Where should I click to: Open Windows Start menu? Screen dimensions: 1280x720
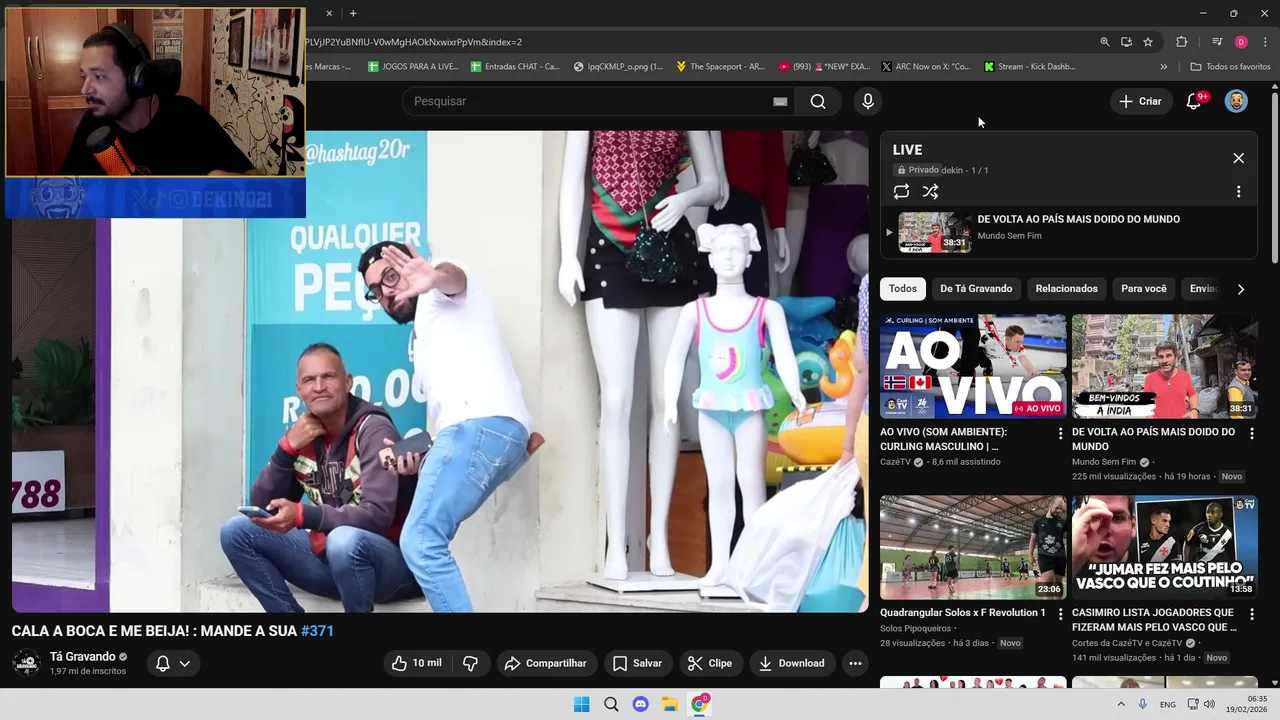(x=582, y=704)
